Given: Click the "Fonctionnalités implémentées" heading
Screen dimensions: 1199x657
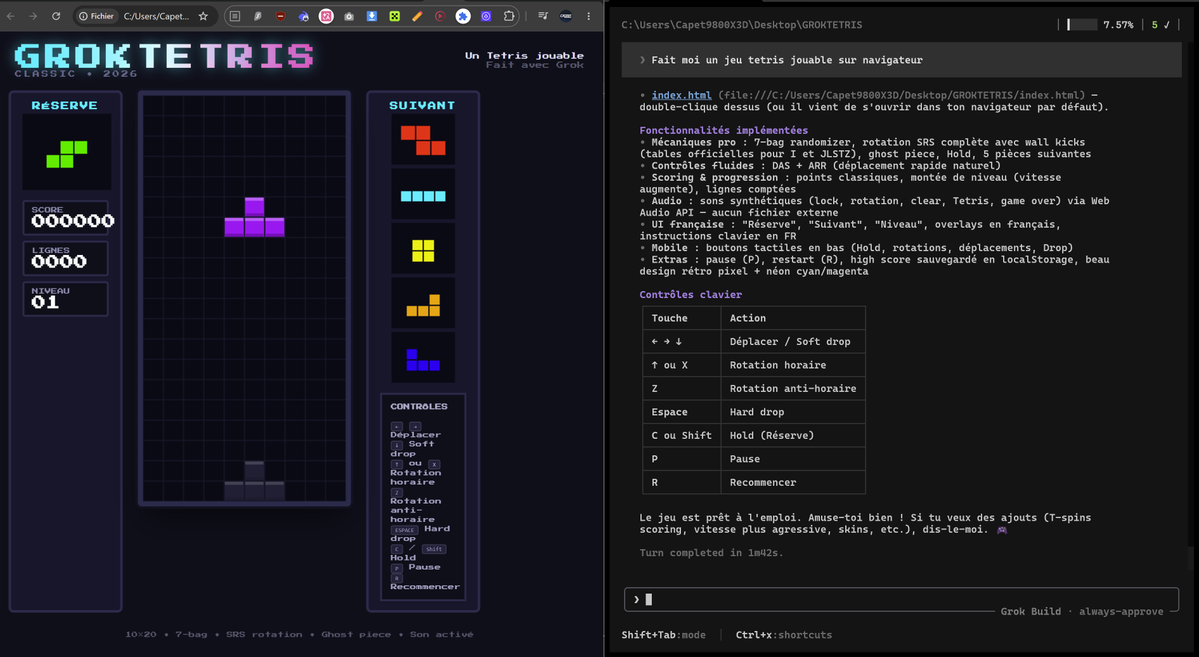Looking at the screenshot, I should [723, 130].
